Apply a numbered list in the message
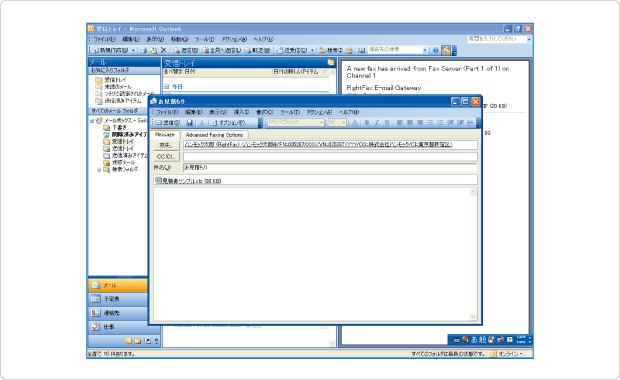Viewport: 620px width, 380px height. point(440,123)
